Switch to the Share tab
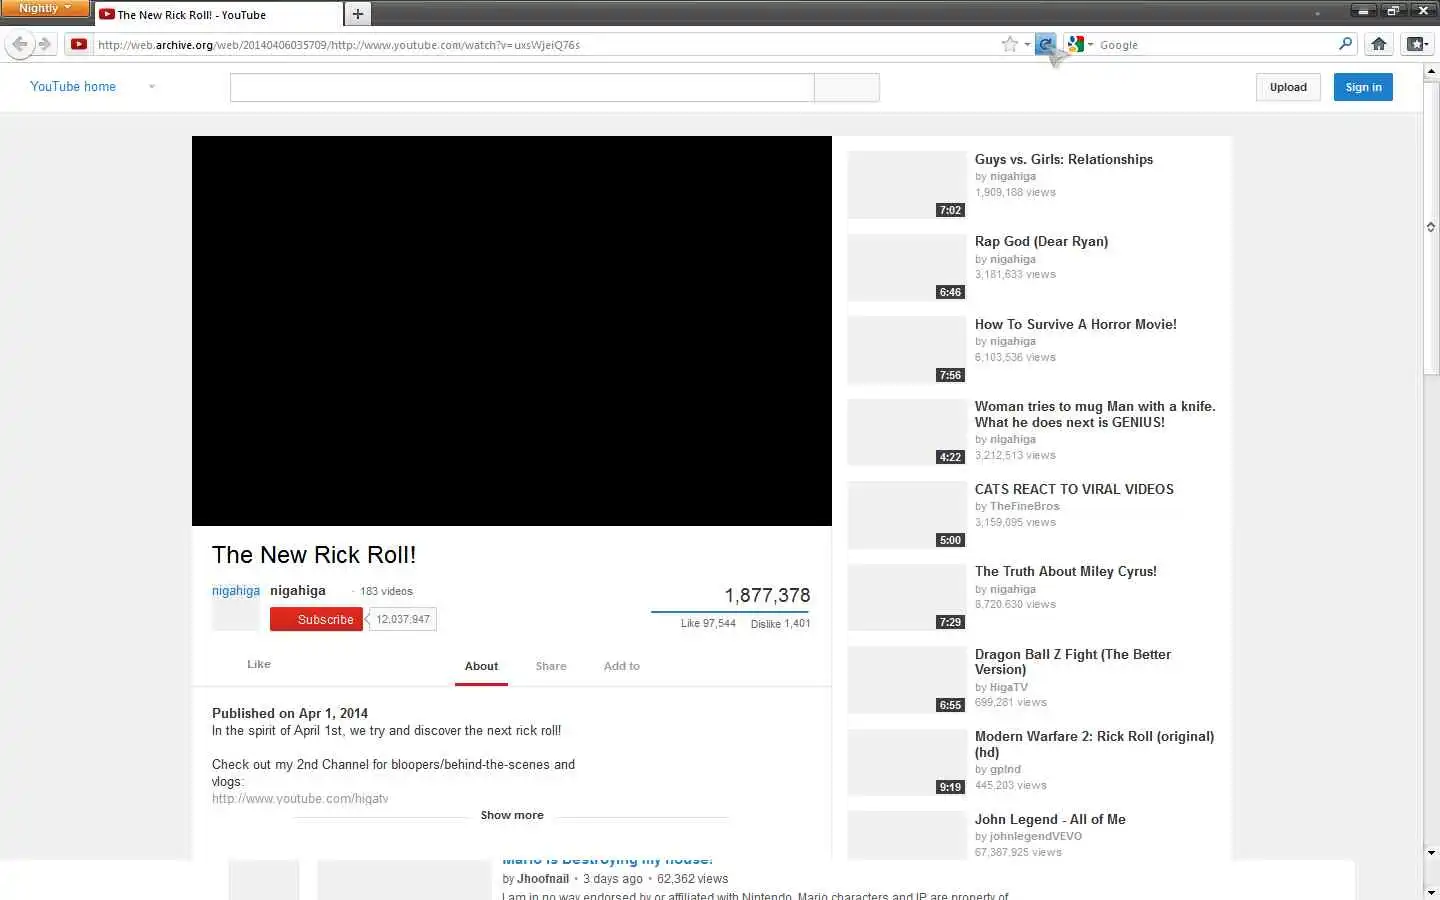This screenshot has height=900, width=1440. coord(551,666)
